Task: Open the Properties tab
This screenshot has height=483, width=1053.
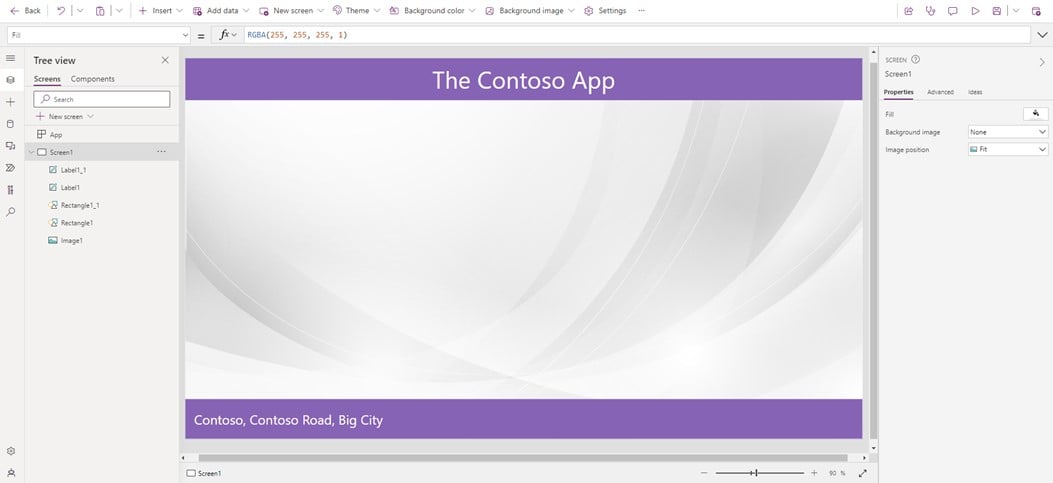Action: [898, 92]
